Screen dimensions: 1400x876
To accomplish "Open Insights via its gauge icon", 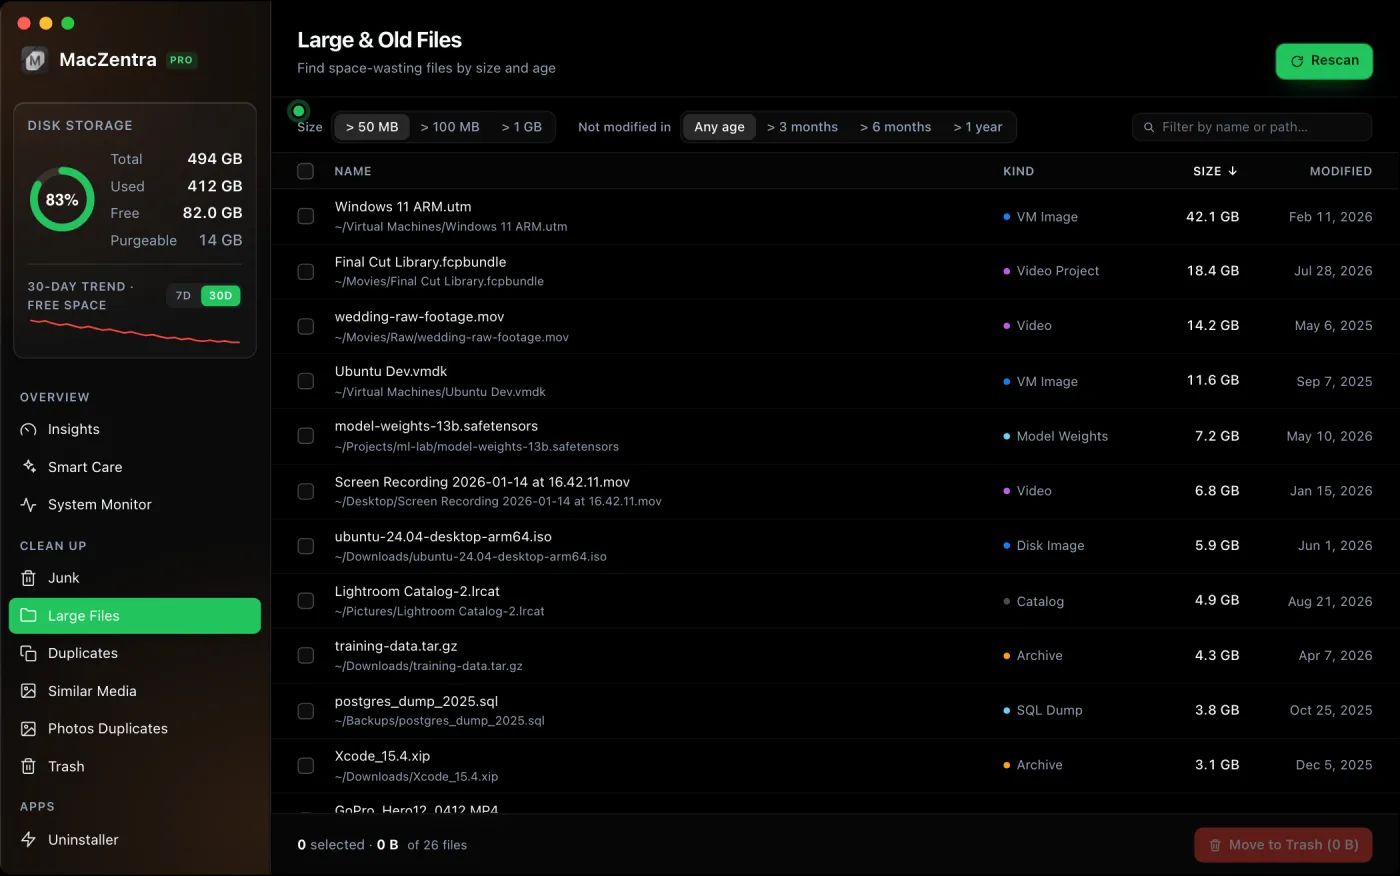I will click(29, 429).
